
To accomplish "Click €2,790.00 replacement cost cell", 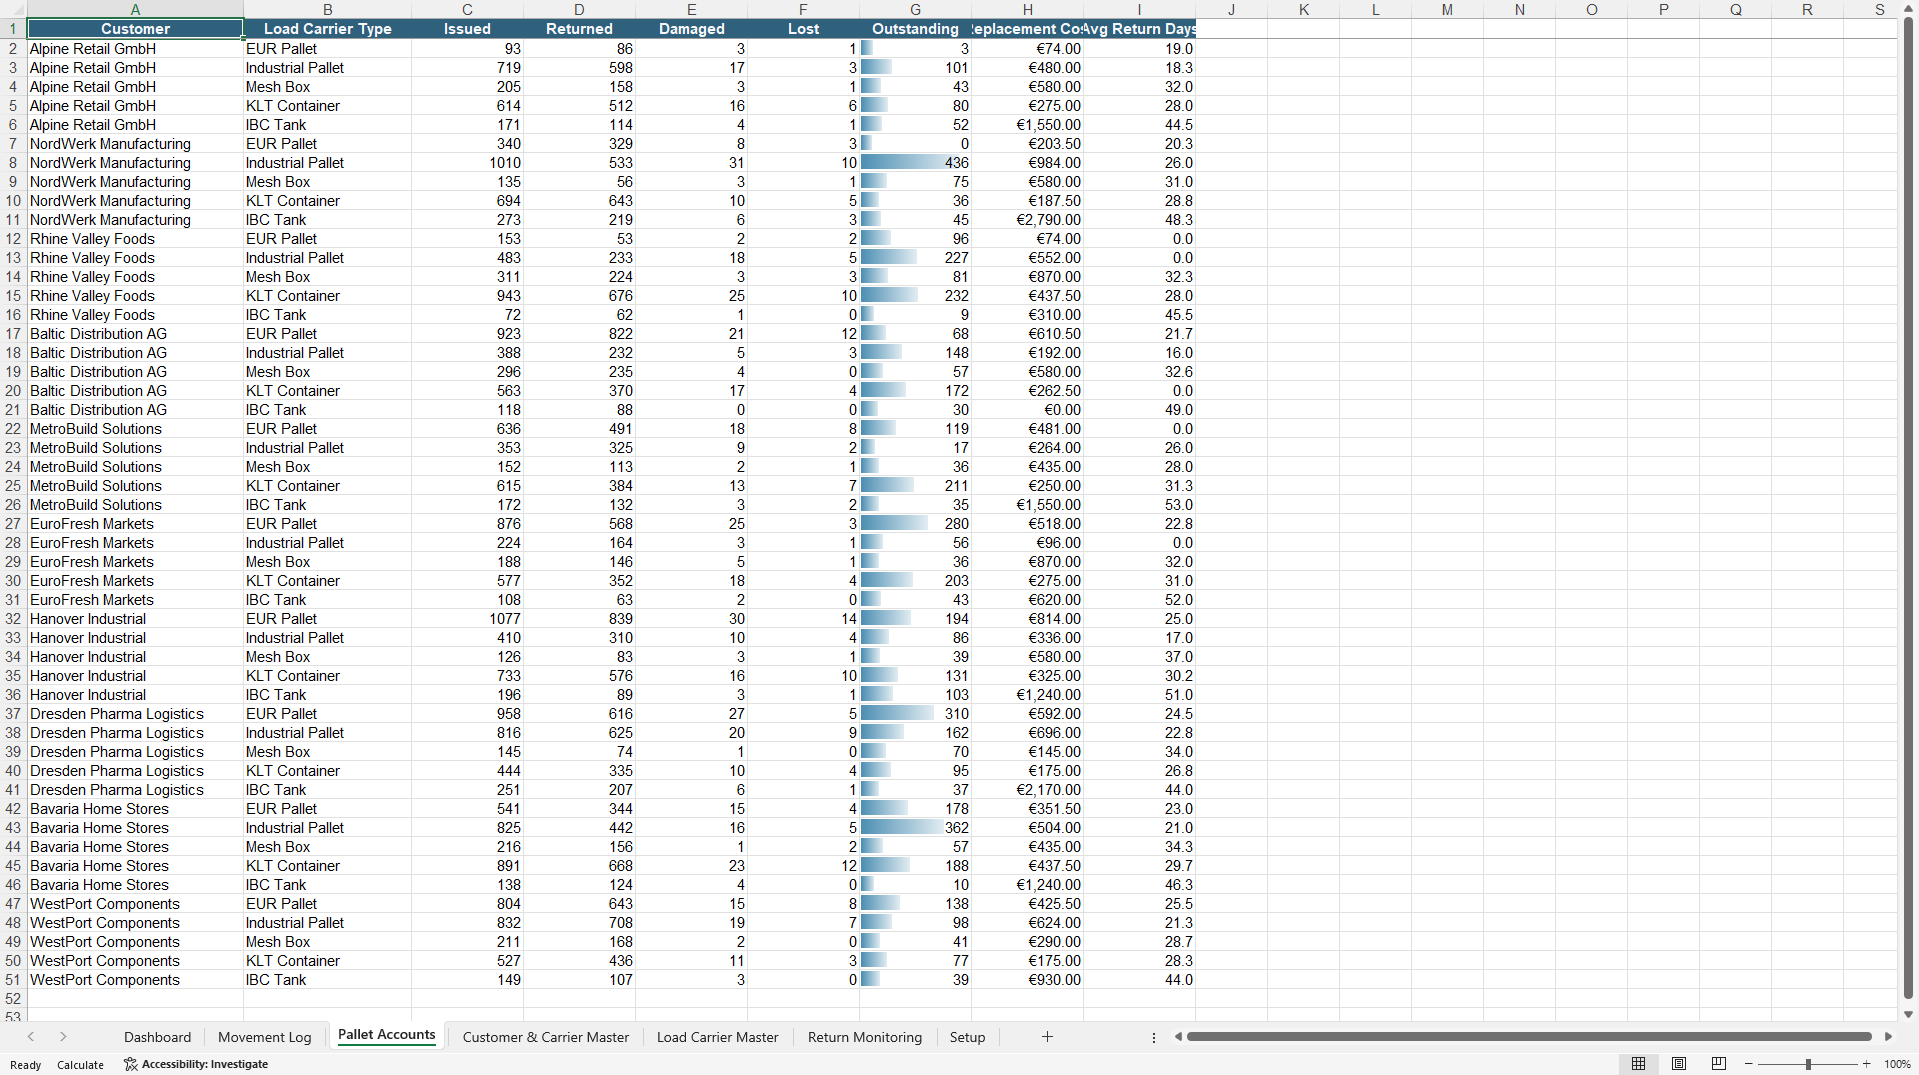I will click(x=1027, y=220).
